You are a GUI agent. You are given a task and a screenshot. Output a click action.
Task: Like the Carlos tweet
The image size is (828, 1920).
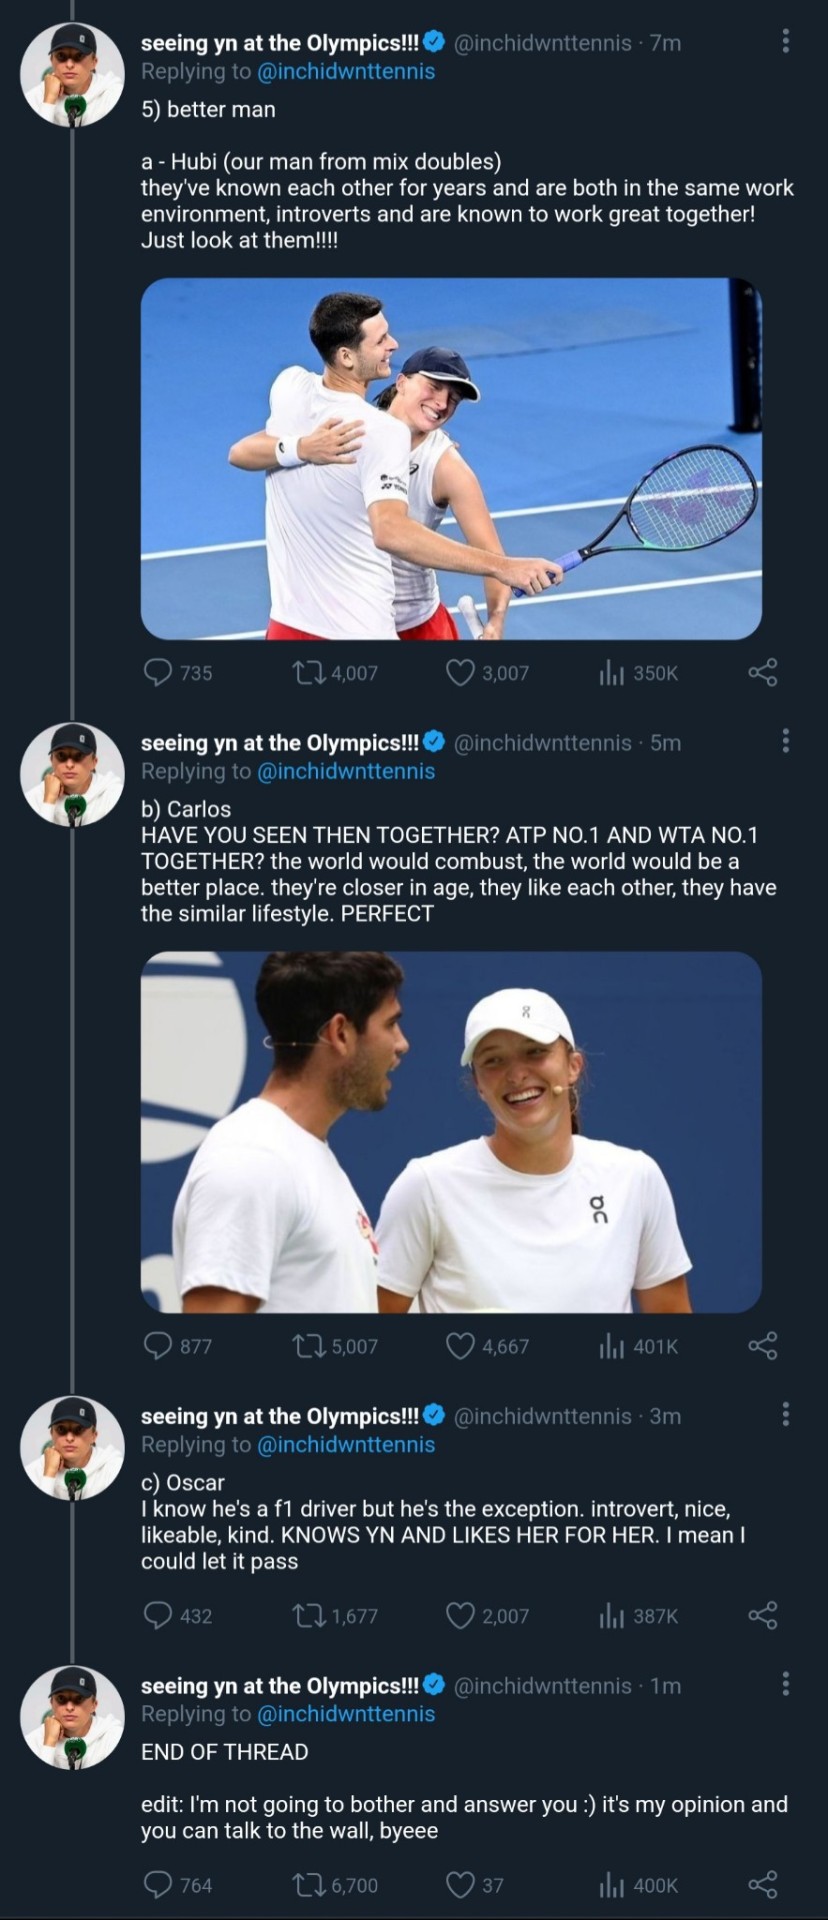click(x=460, y=1345)
